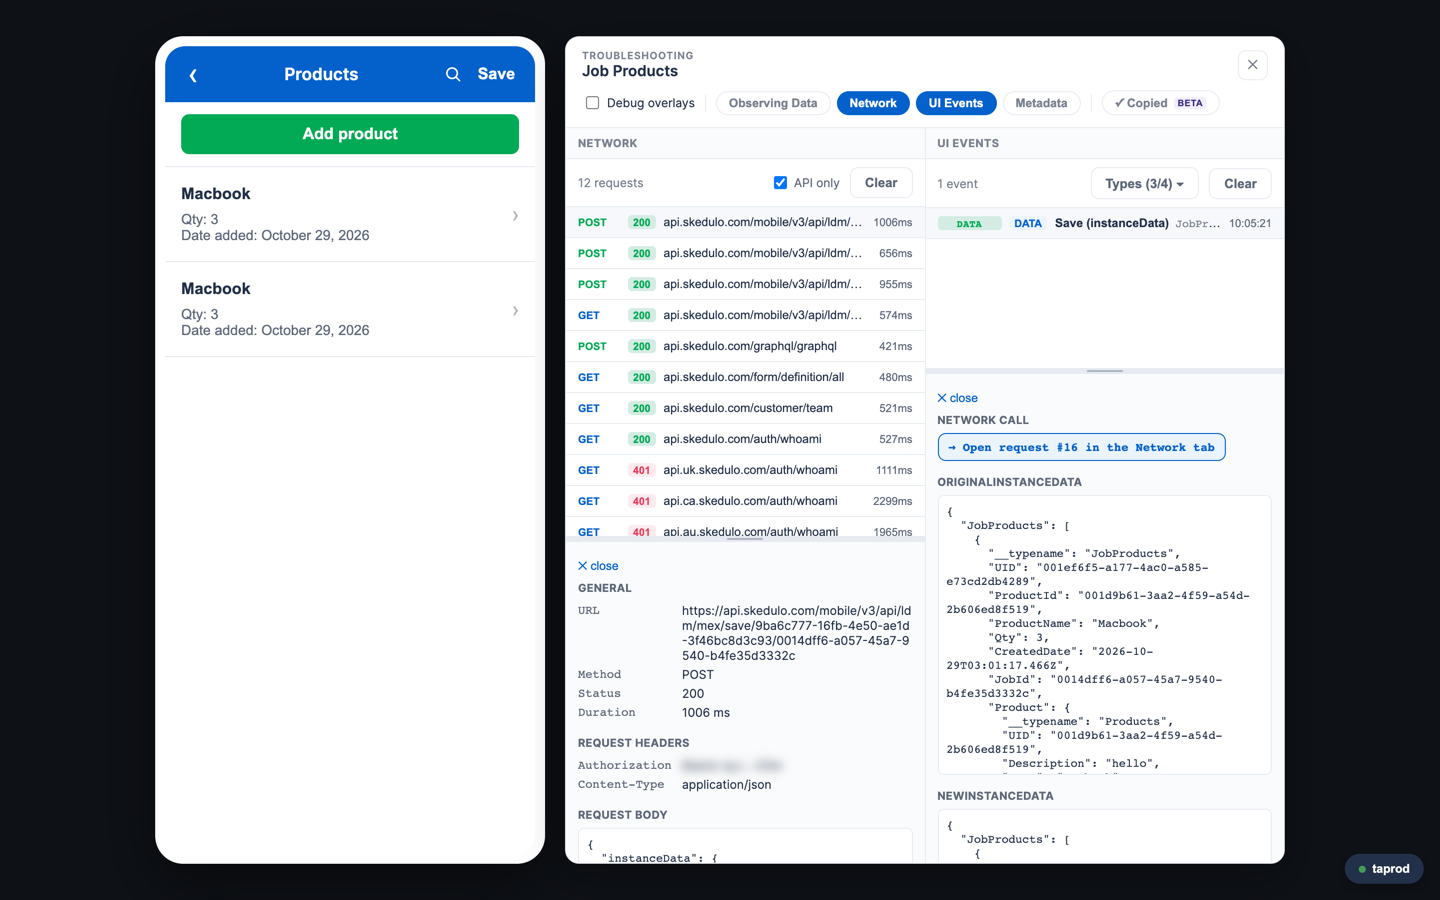Click the application/json Content-Type value
1440x900 pixels.
click(726, 785)
